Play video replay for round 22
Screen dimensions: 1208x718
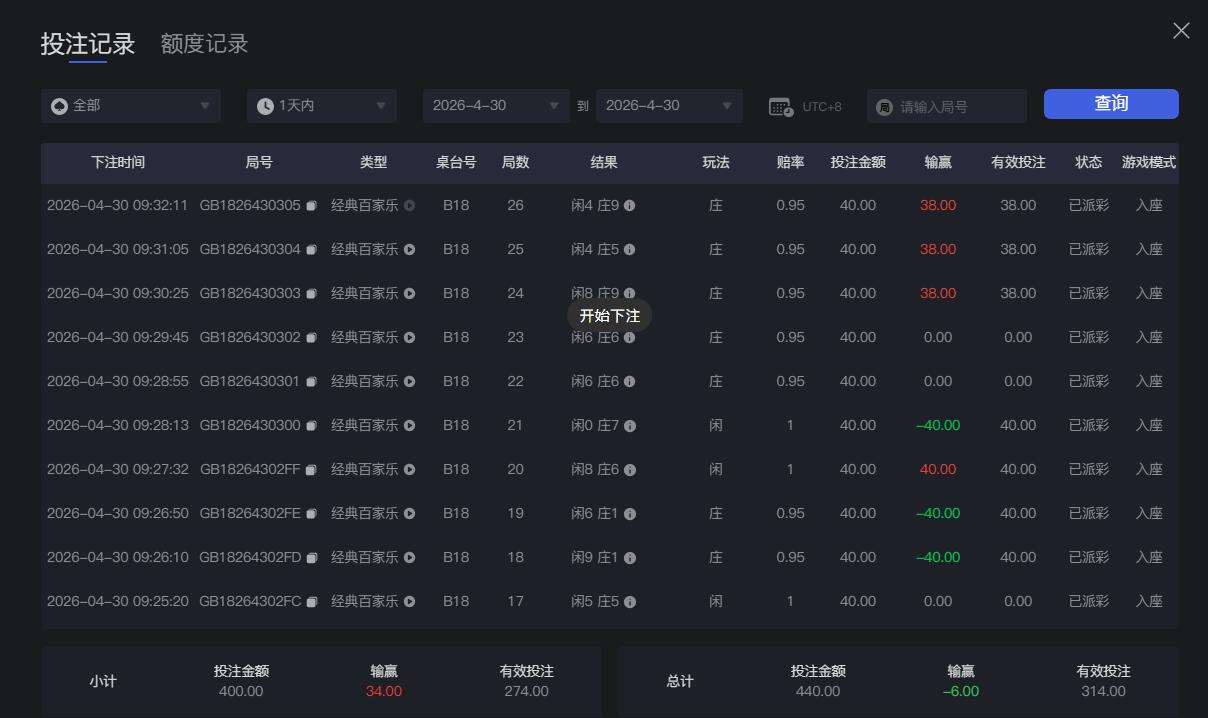409,382
